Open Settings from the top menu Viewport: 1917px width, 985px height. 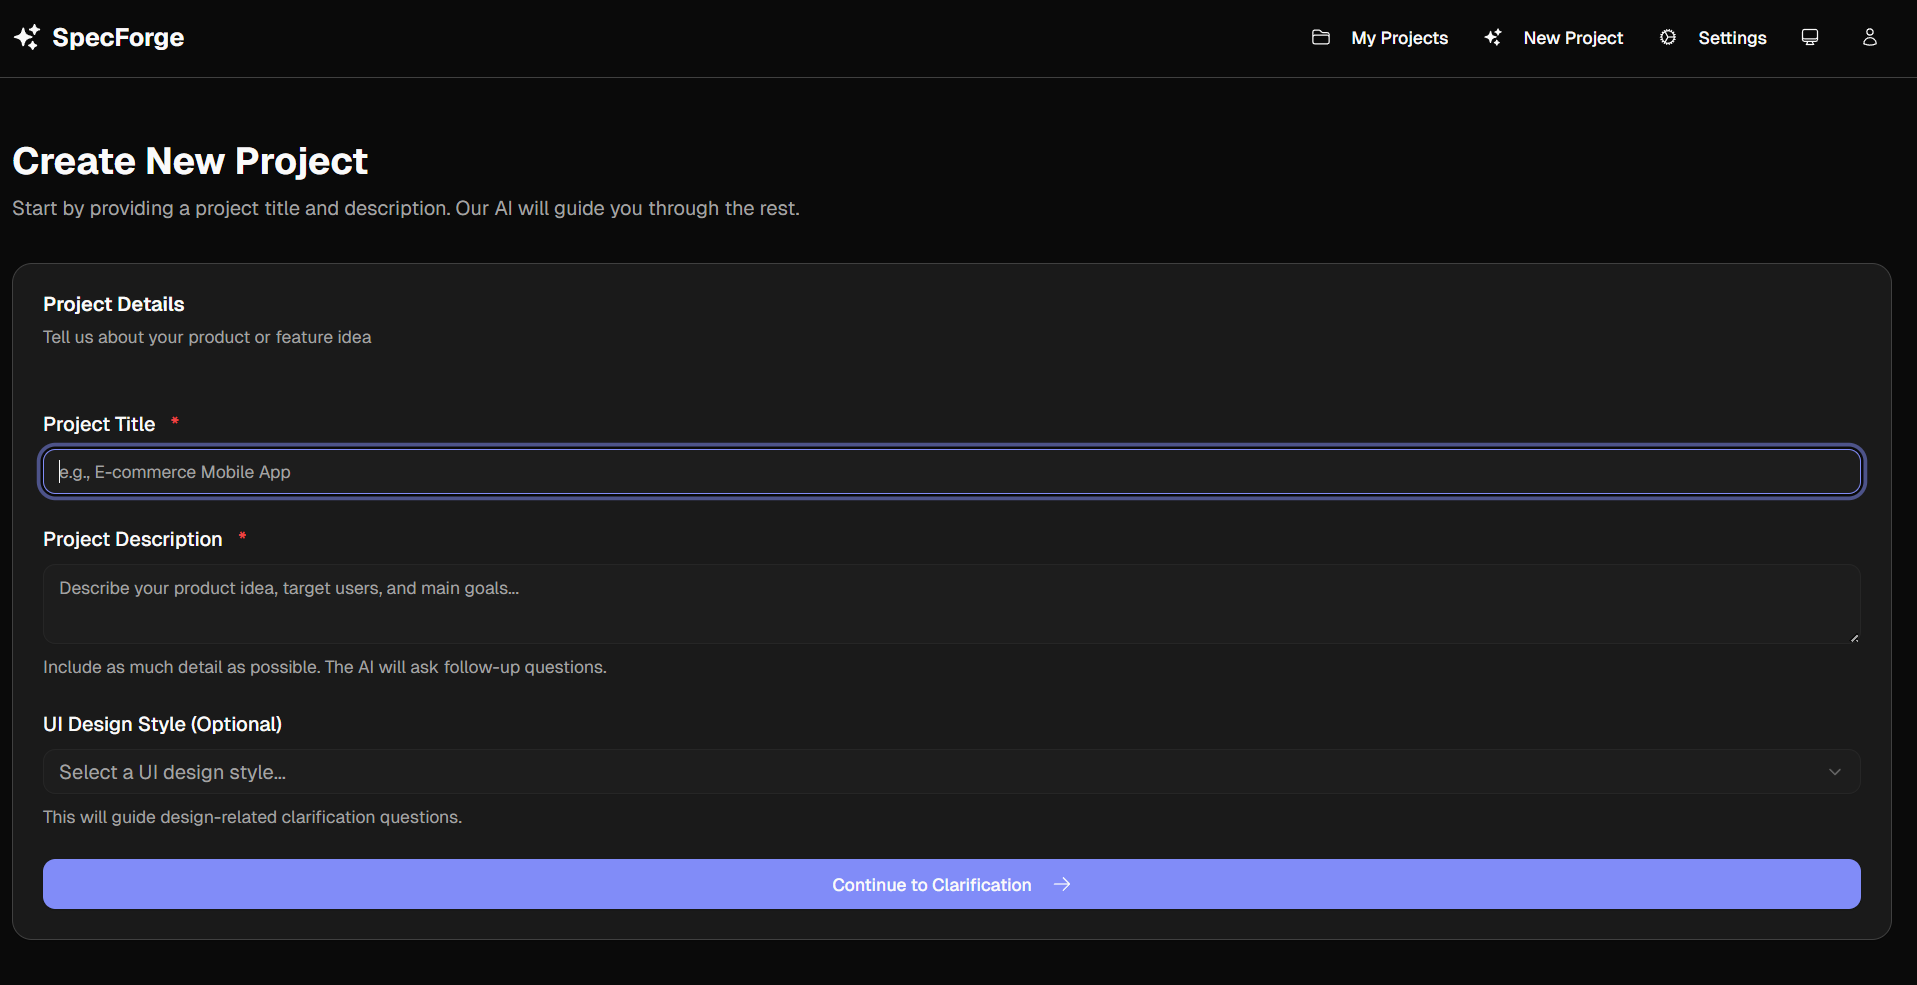pyautogui.click(x=1732, y=37)
